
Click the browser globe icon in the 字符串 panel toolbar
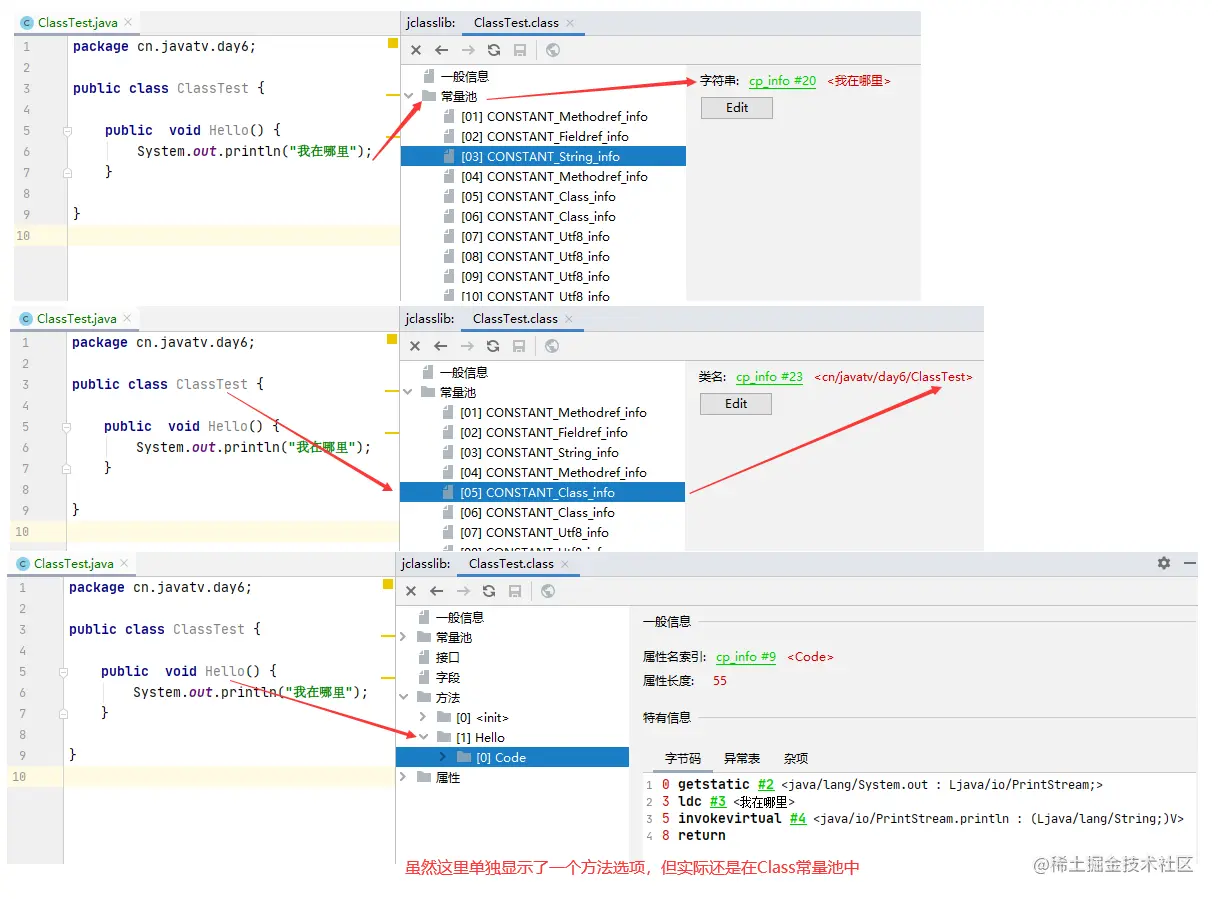pyautogui.click(x=553, y=50)
